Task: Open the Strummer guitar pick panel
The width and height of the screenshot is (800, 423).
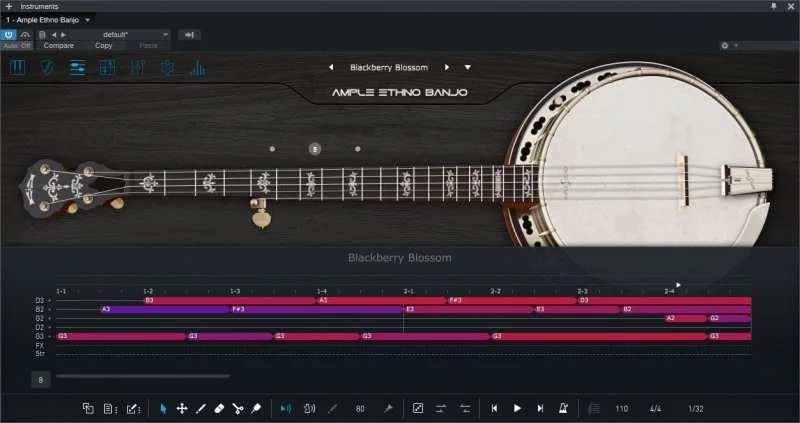Action: [x=47, y=67]
